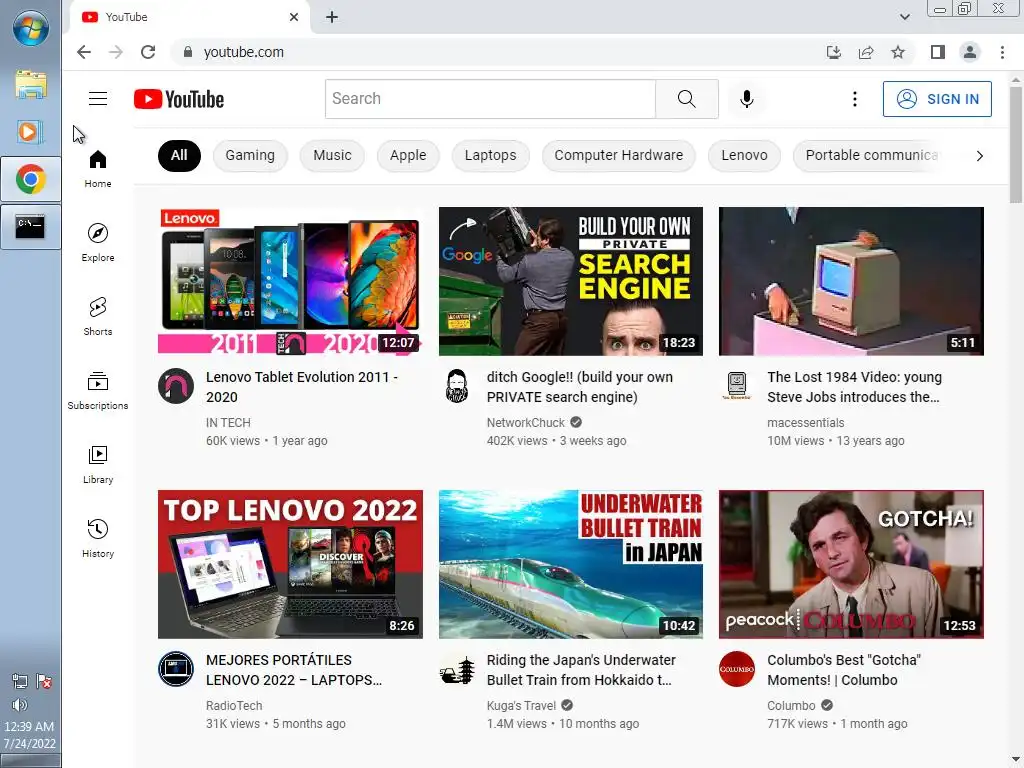
Task: Click the YouTube logo
Action: point(179,99)
